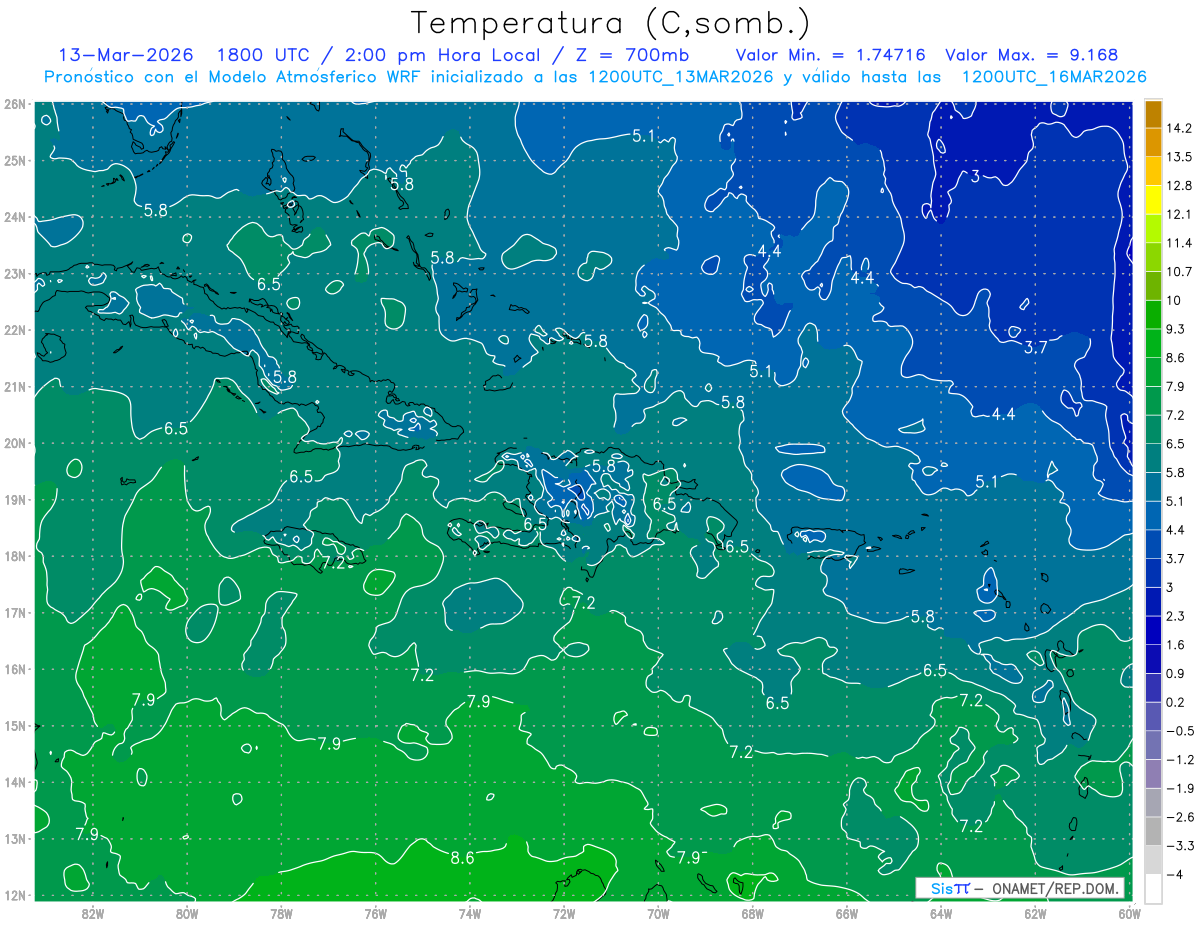Click the colorbar label '14.2'

pos(1179,128)
